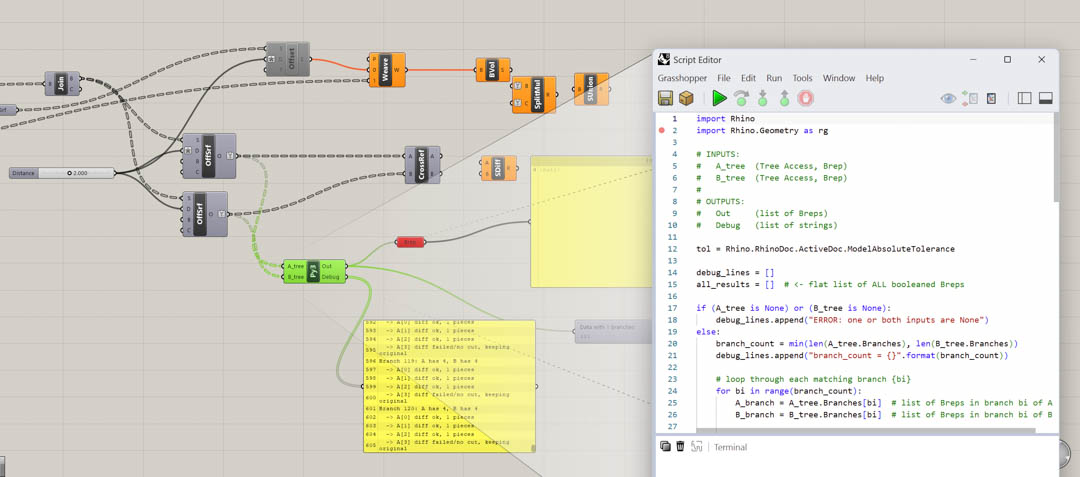Toggle the left sidebar panel layout icon
The image size is (1080, 477).
[x=1024, y=98]
